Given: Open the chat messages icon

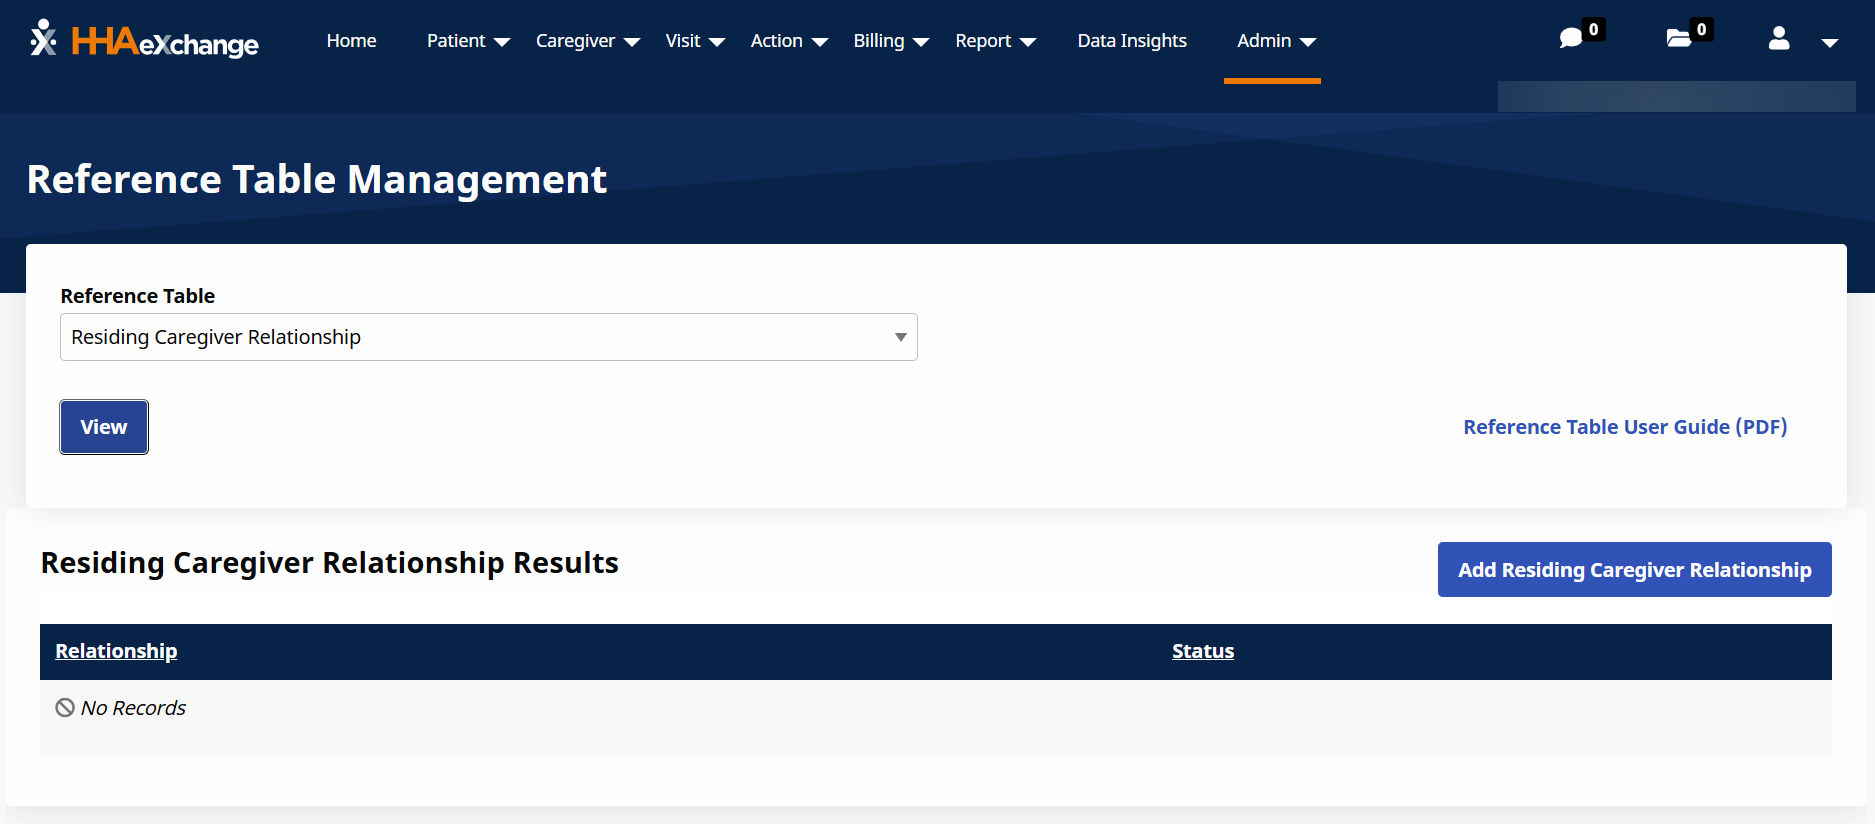Looking at the screenshot, I should (1571, 38).
